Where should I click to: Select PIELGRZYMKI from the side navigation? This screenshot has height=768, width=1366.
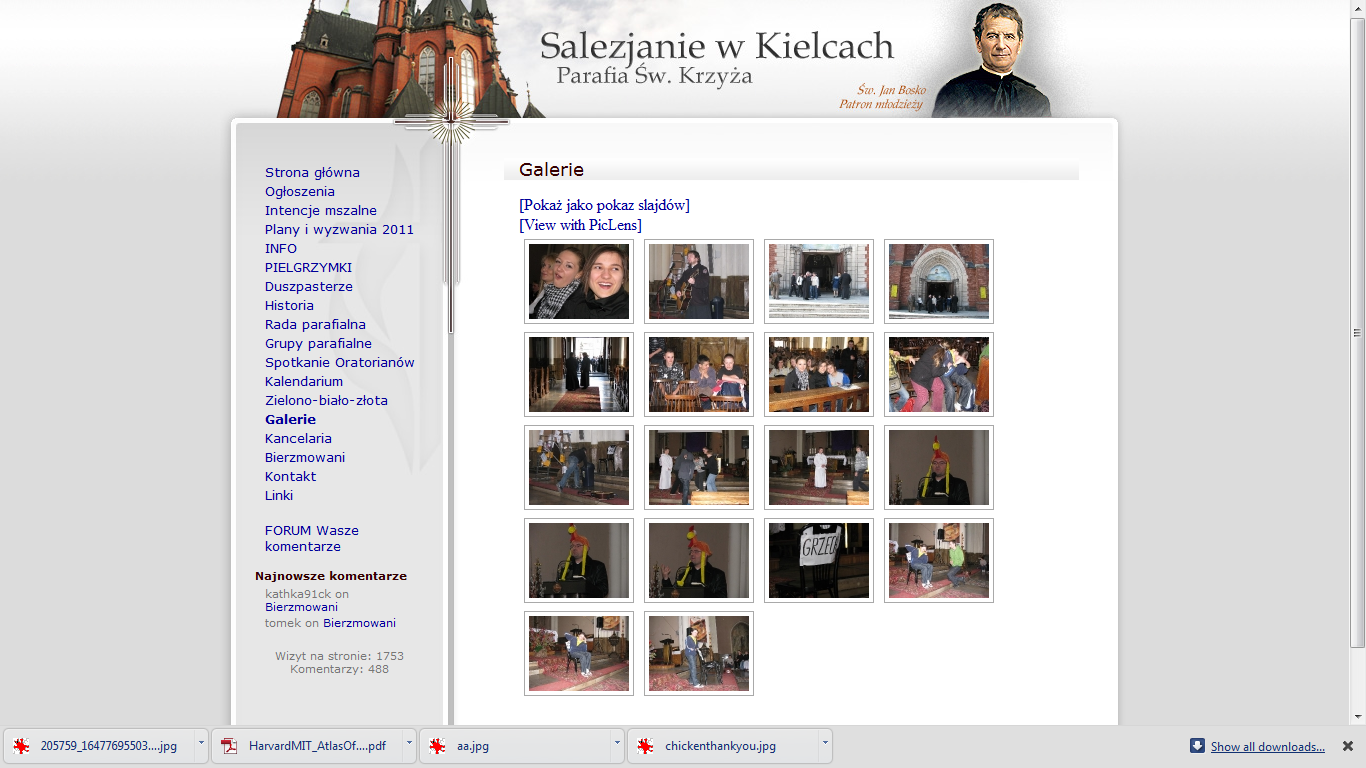308,268
